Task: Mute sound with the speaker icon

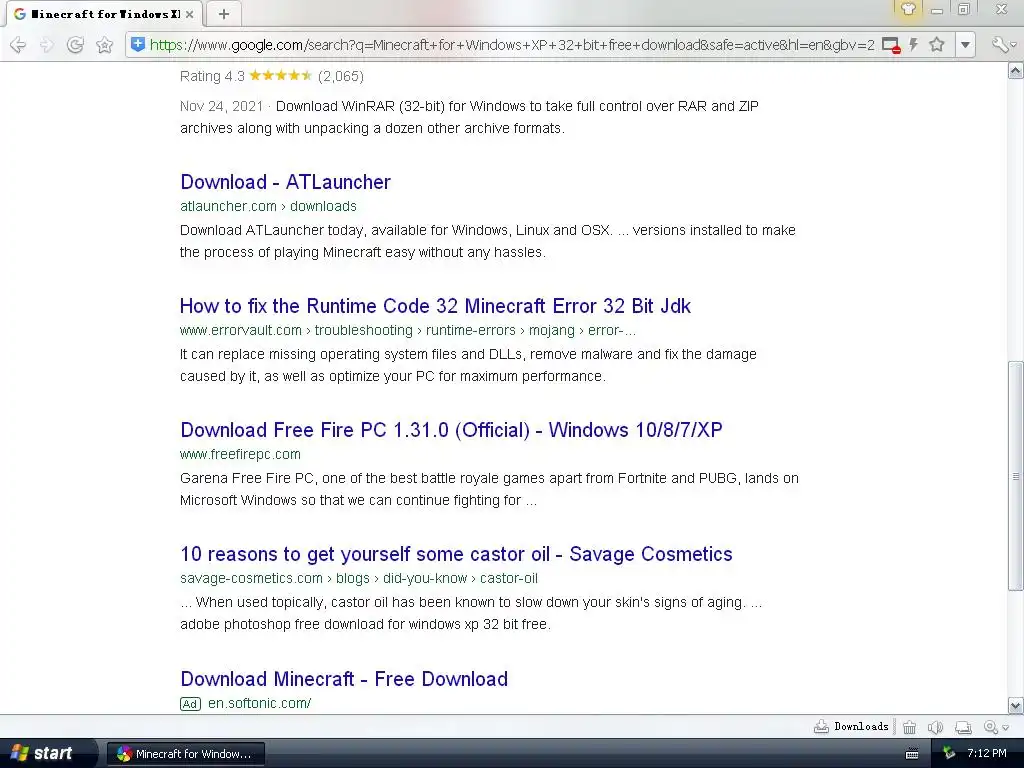Action: pyautogui.click(x=935, y=727)
